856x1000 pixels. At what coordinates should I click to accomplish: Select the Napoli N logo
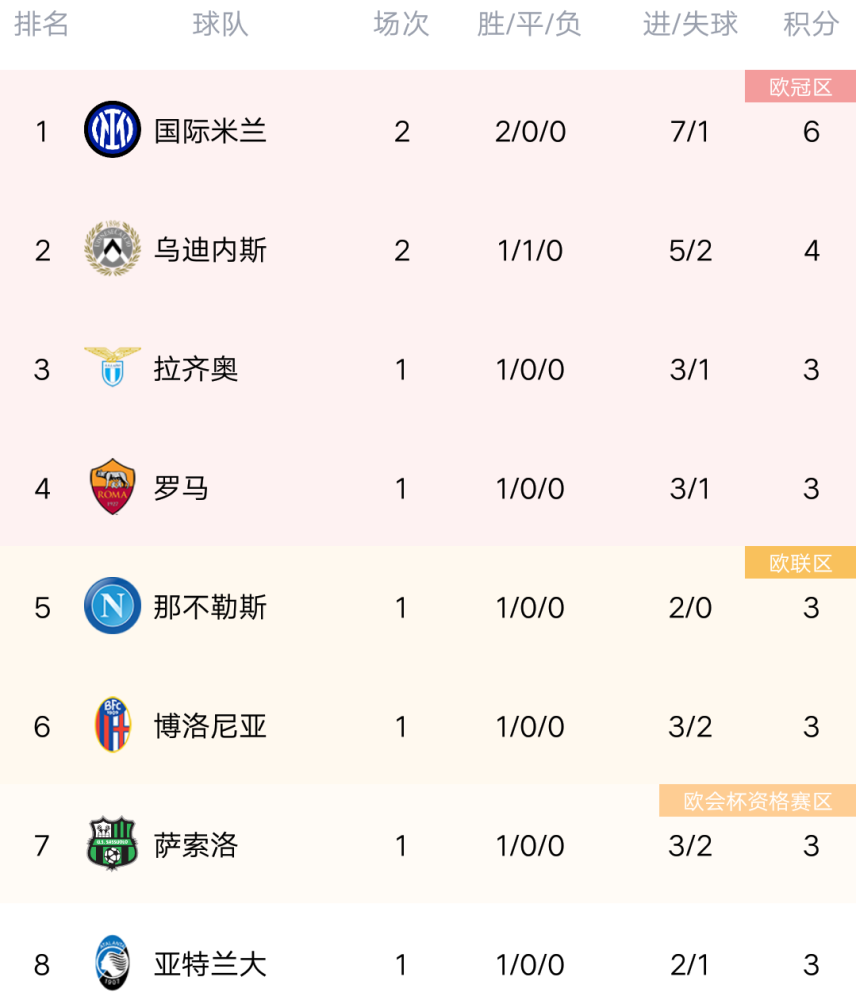pos(112,605)
